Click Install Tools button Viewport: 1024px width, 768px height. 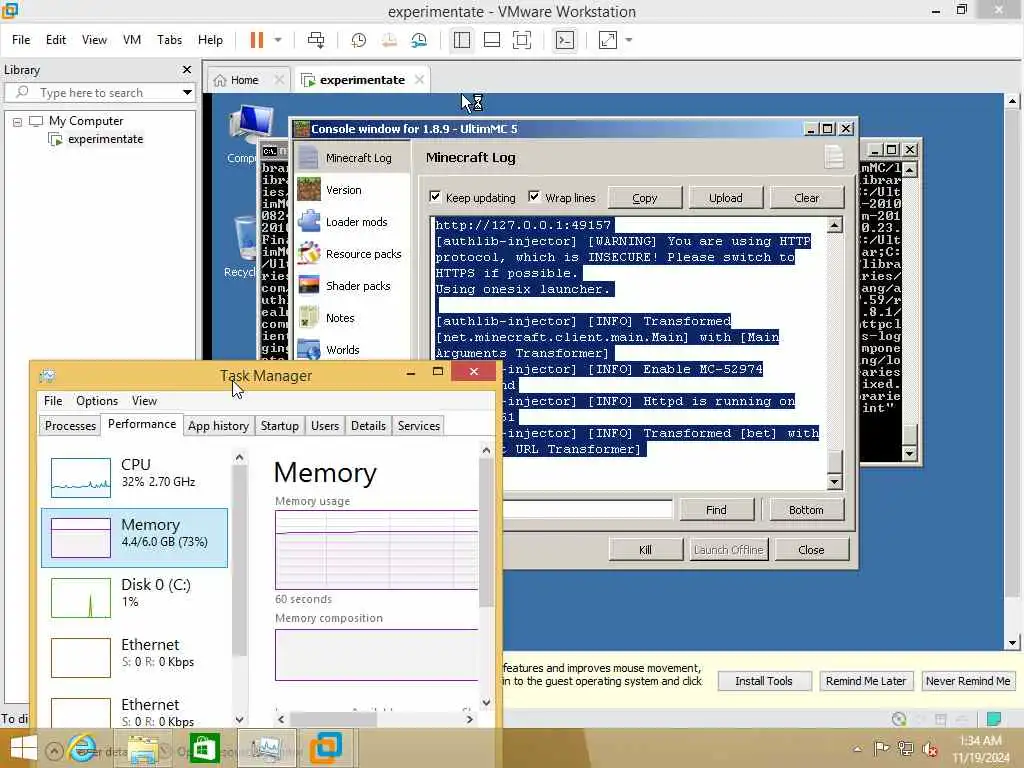tap(764, 681)
